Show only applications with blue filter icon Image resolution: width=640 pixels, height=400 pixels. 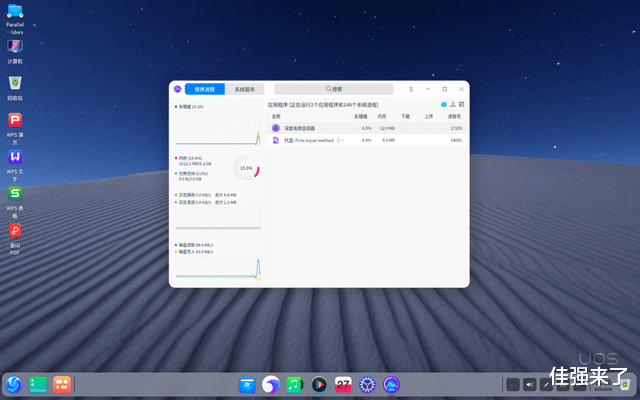pyautogui.click(x=444, y=104)
